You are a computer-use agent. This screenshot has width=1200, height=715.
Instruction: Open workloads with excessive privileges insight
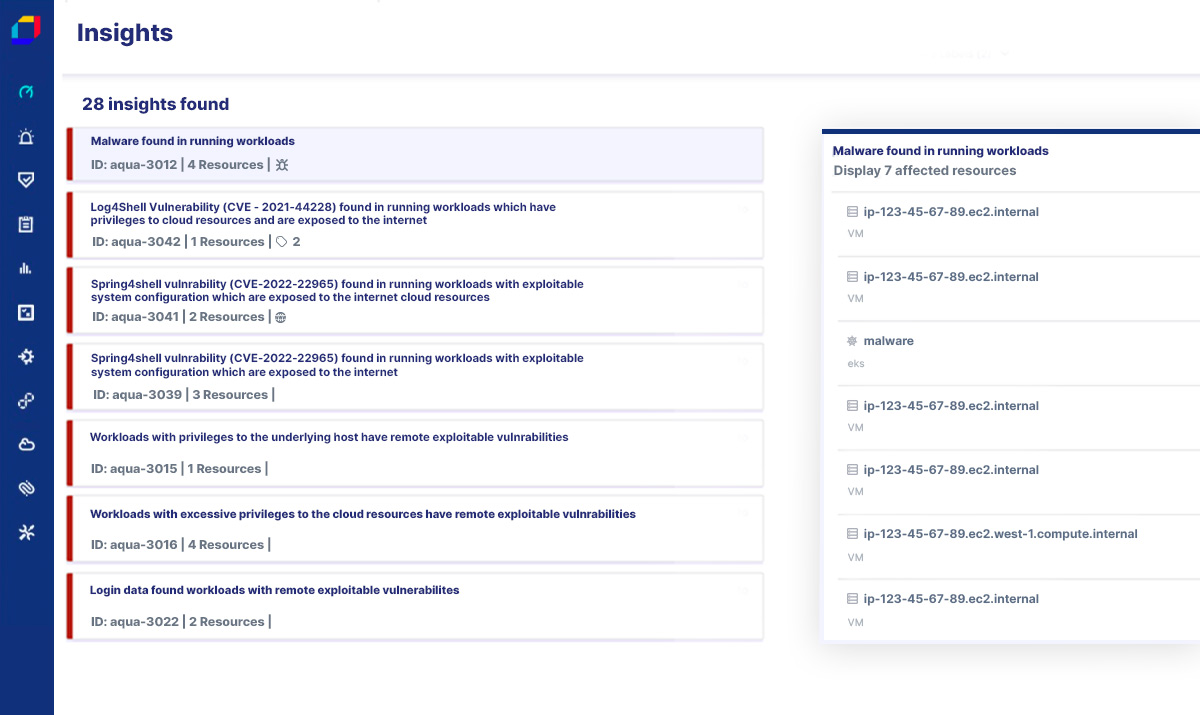[363, 514]
